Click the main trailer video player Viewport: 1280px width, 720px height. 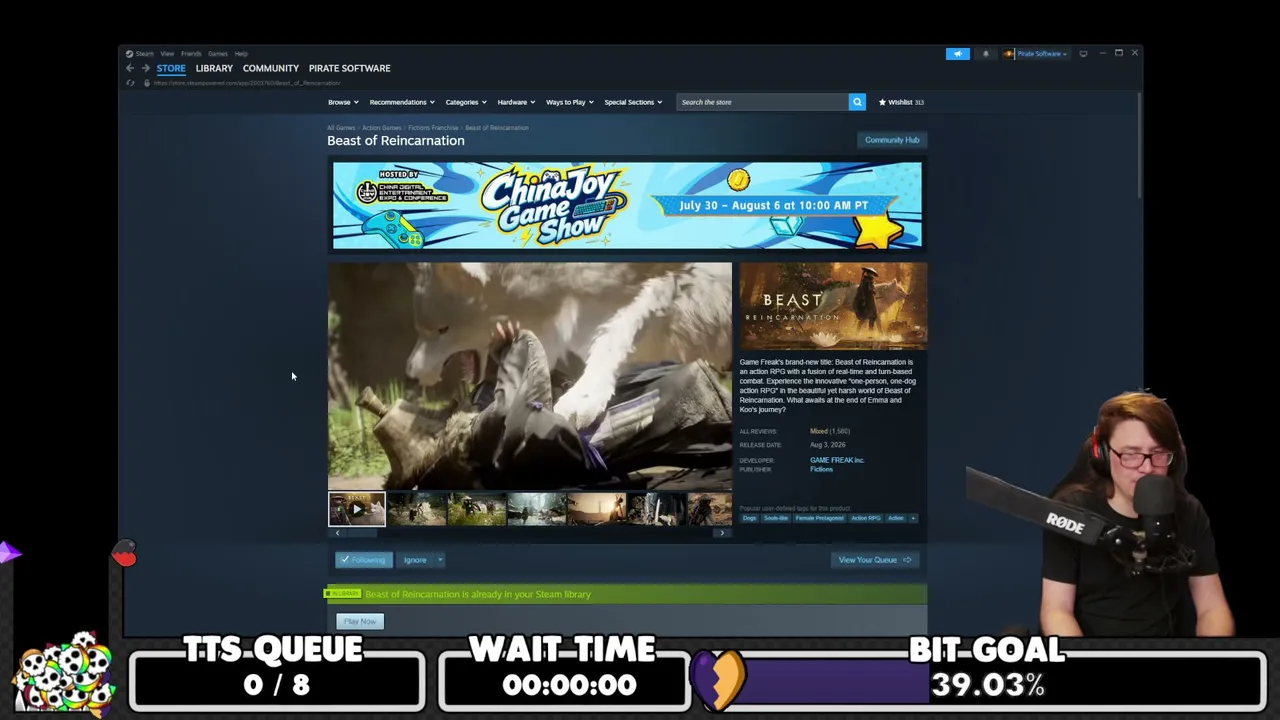click(x=530, y=376)
